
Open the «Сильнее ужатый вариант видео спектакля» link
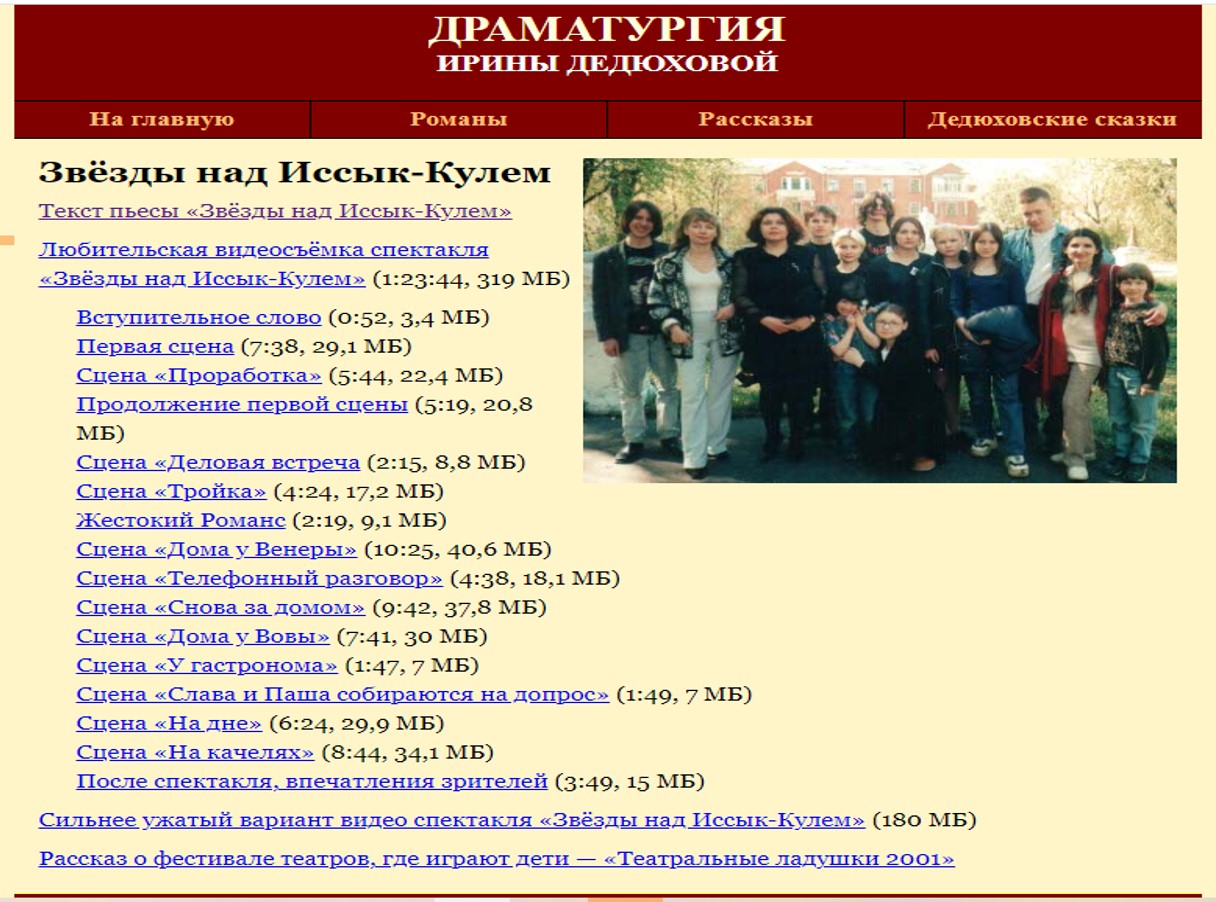(451, 821)
